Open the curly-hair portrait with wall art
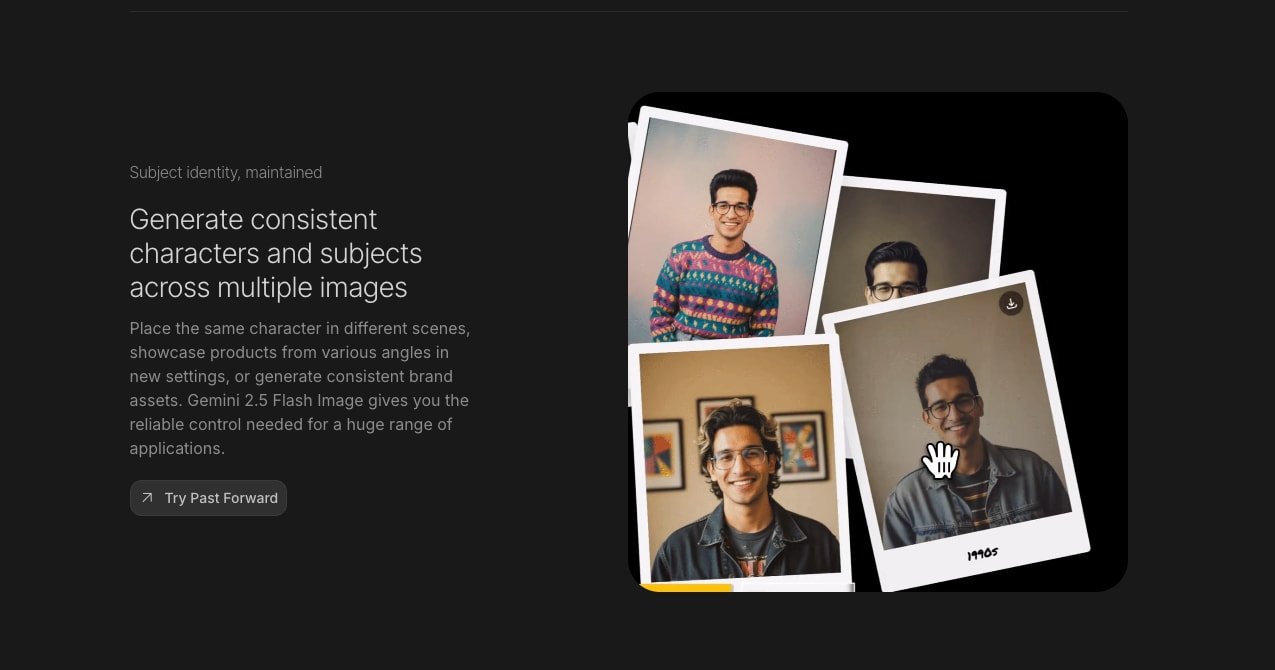 [x=740, y=462]
